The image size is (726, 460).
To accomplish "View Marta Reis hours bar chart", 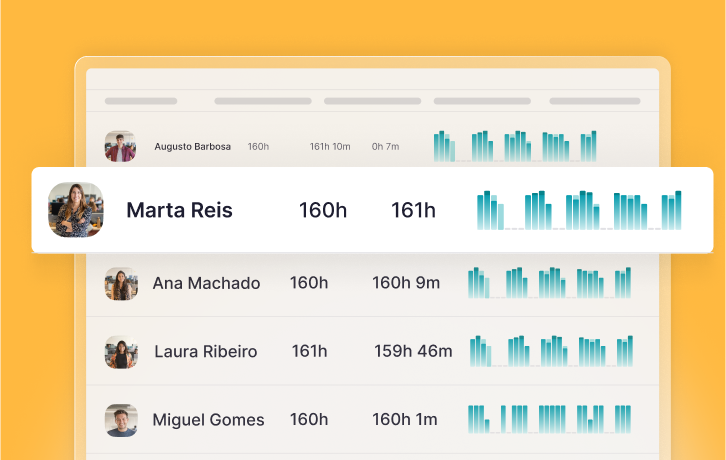I will coord(579,210).
